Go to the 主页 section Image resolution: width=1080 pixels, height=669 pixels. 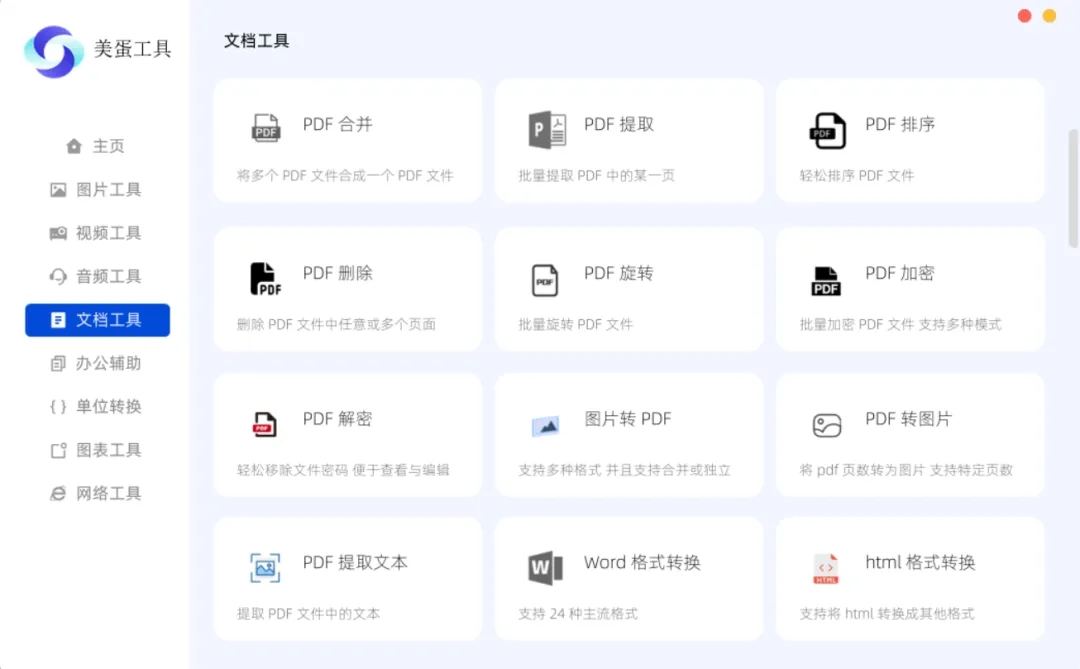pyautogui.click(x=97, y=145)
